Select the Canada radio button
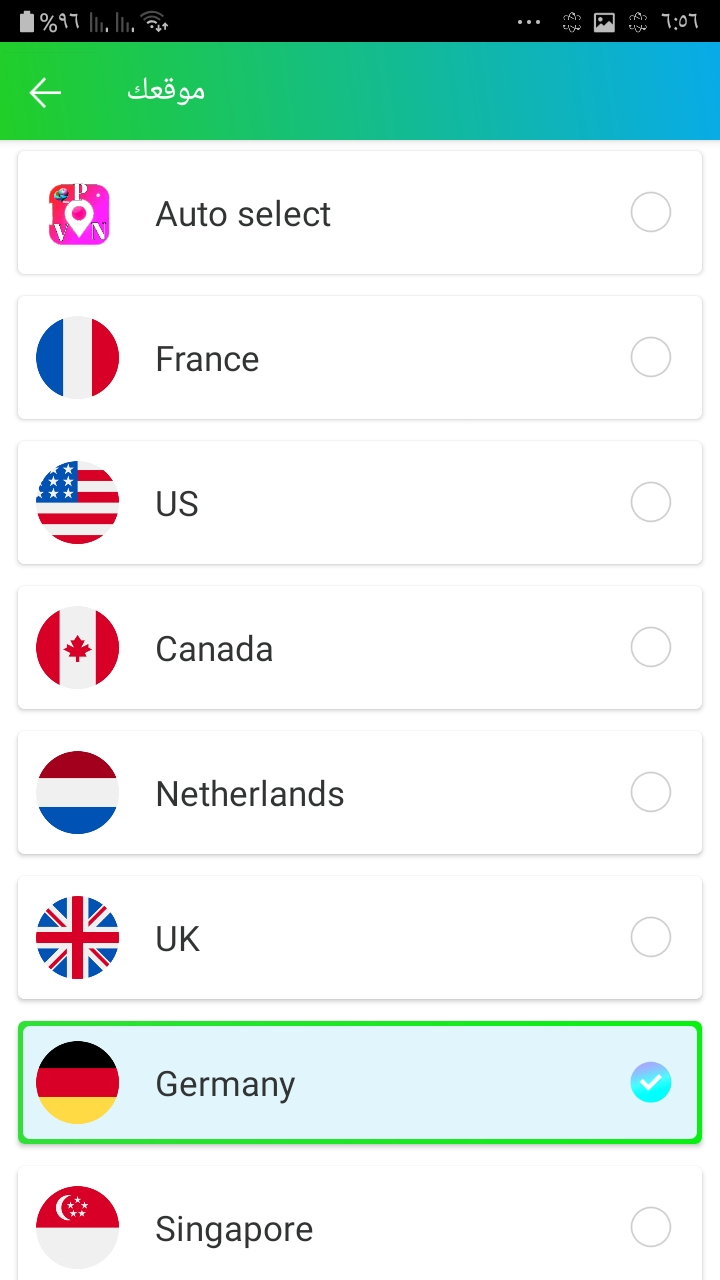Viewport: 720px width, 1280px height. click(650, 648)
